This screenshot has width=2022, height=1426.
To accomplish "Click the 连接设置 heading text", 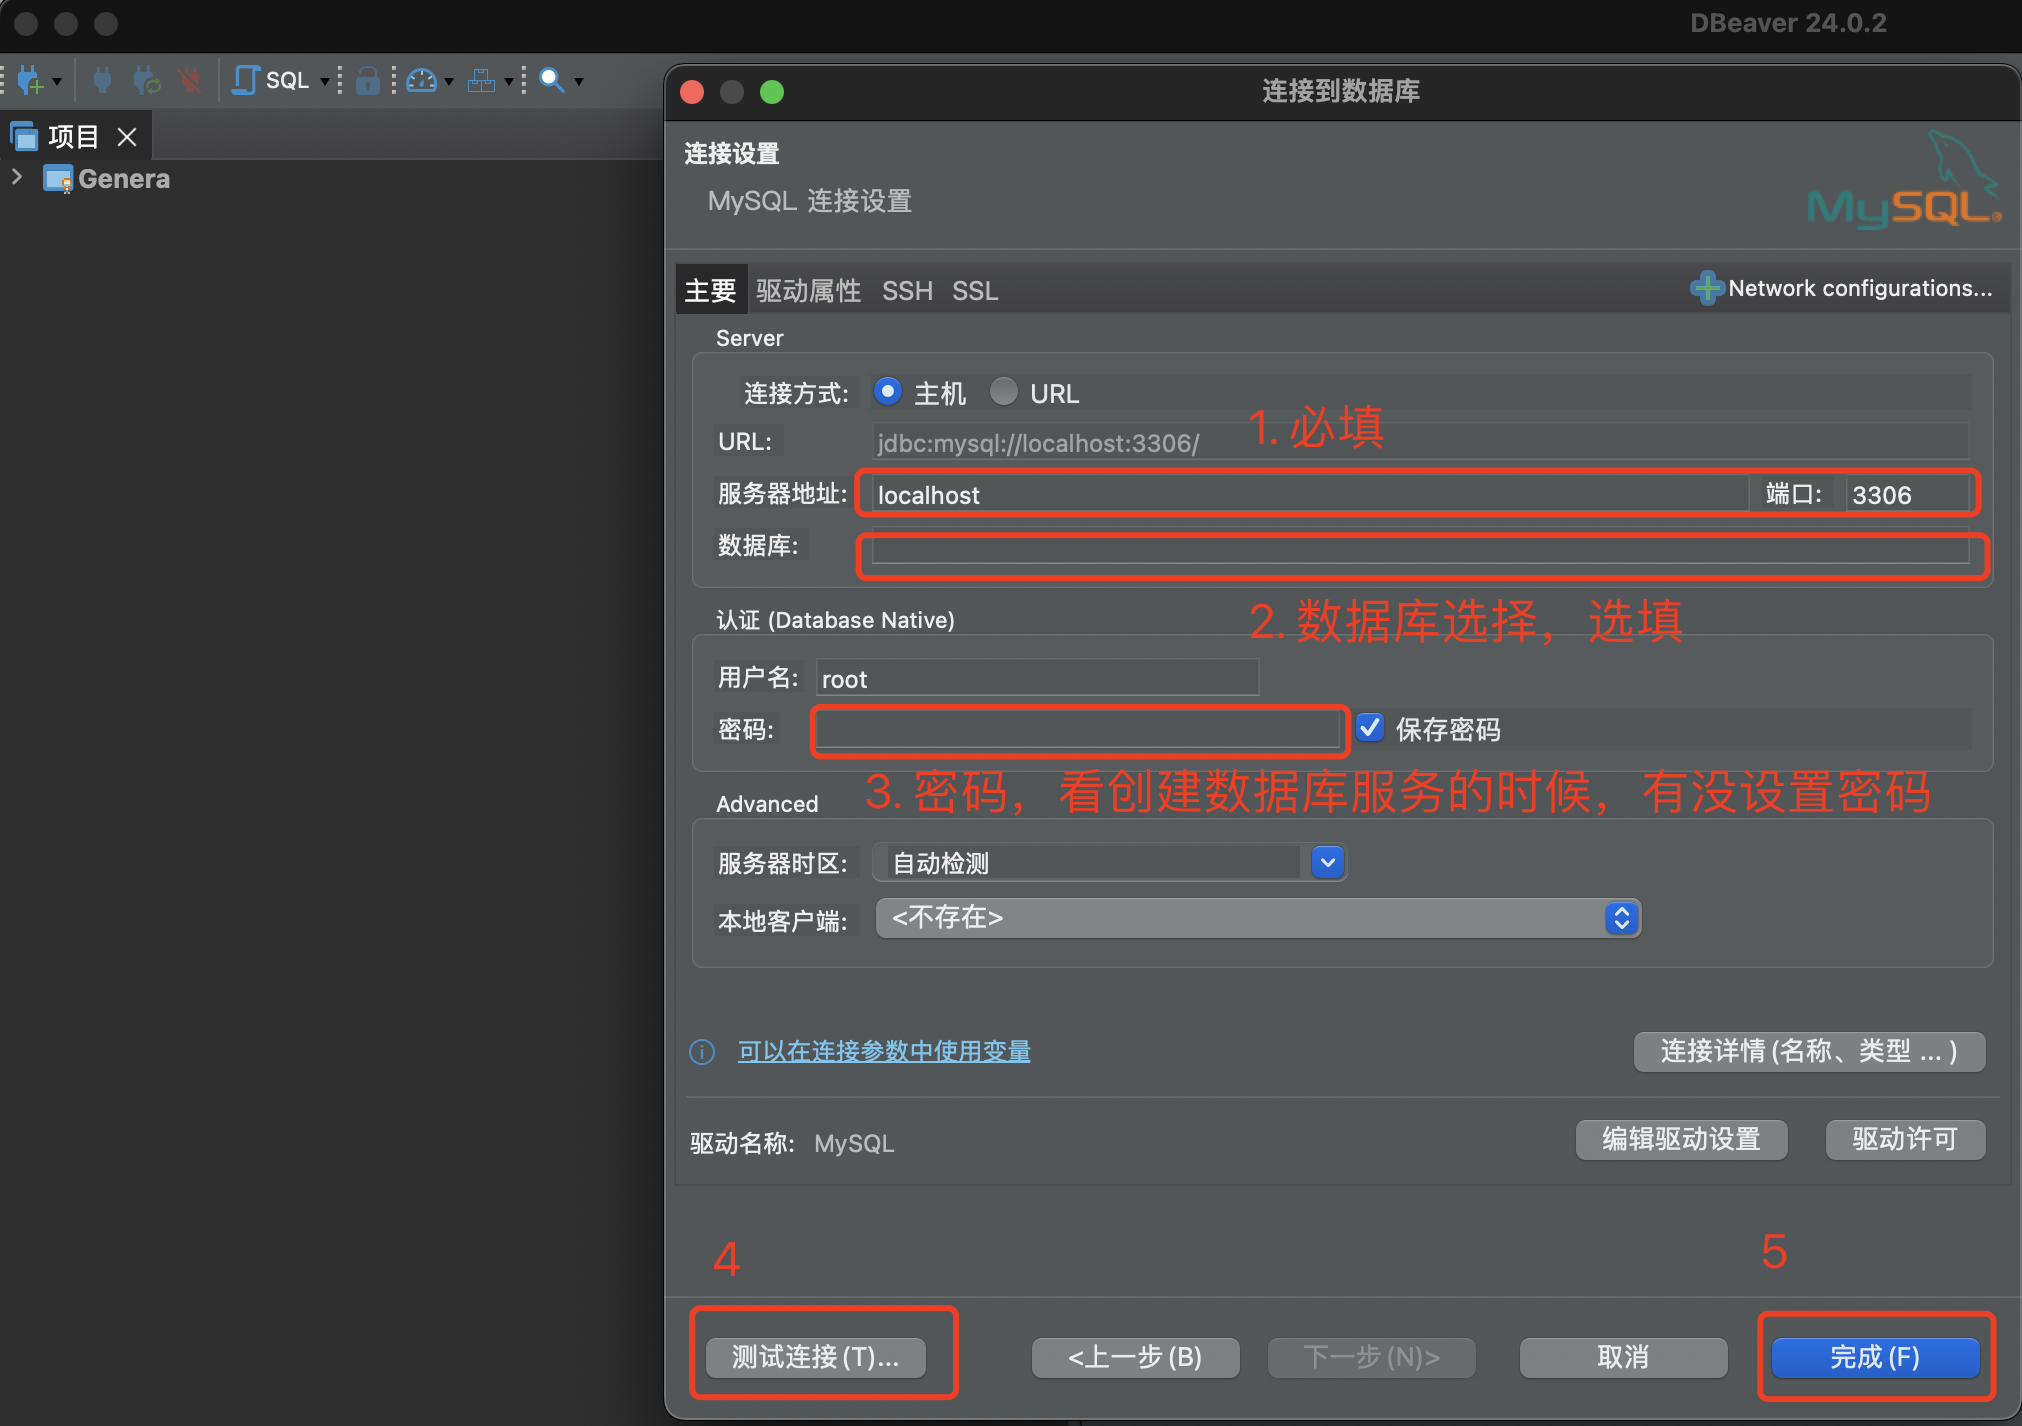I will pos(731,153).
